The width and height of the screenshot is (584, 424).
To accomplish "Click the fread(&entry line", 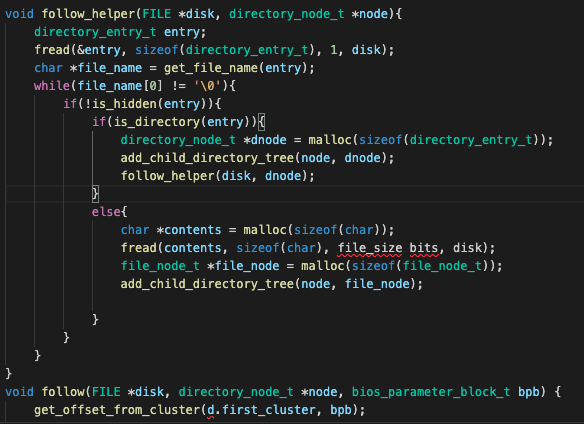I will tap(214, 50).
